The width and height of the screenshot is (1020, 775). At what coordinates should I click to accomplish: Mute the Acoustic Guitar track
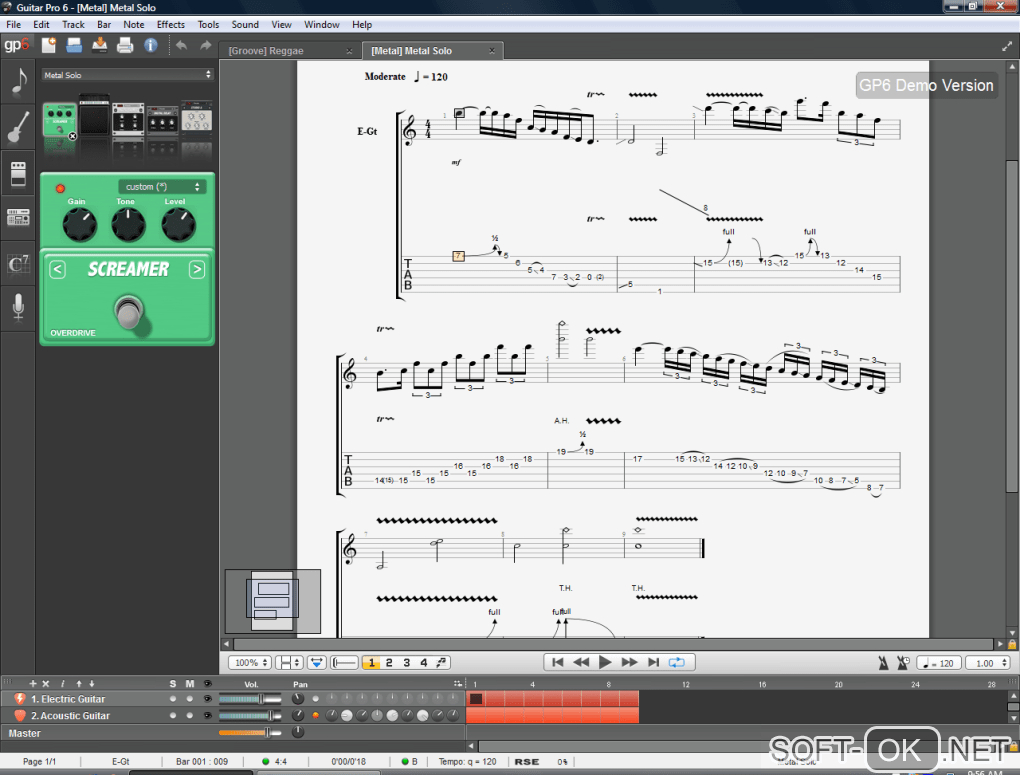[x=189, y=715]
